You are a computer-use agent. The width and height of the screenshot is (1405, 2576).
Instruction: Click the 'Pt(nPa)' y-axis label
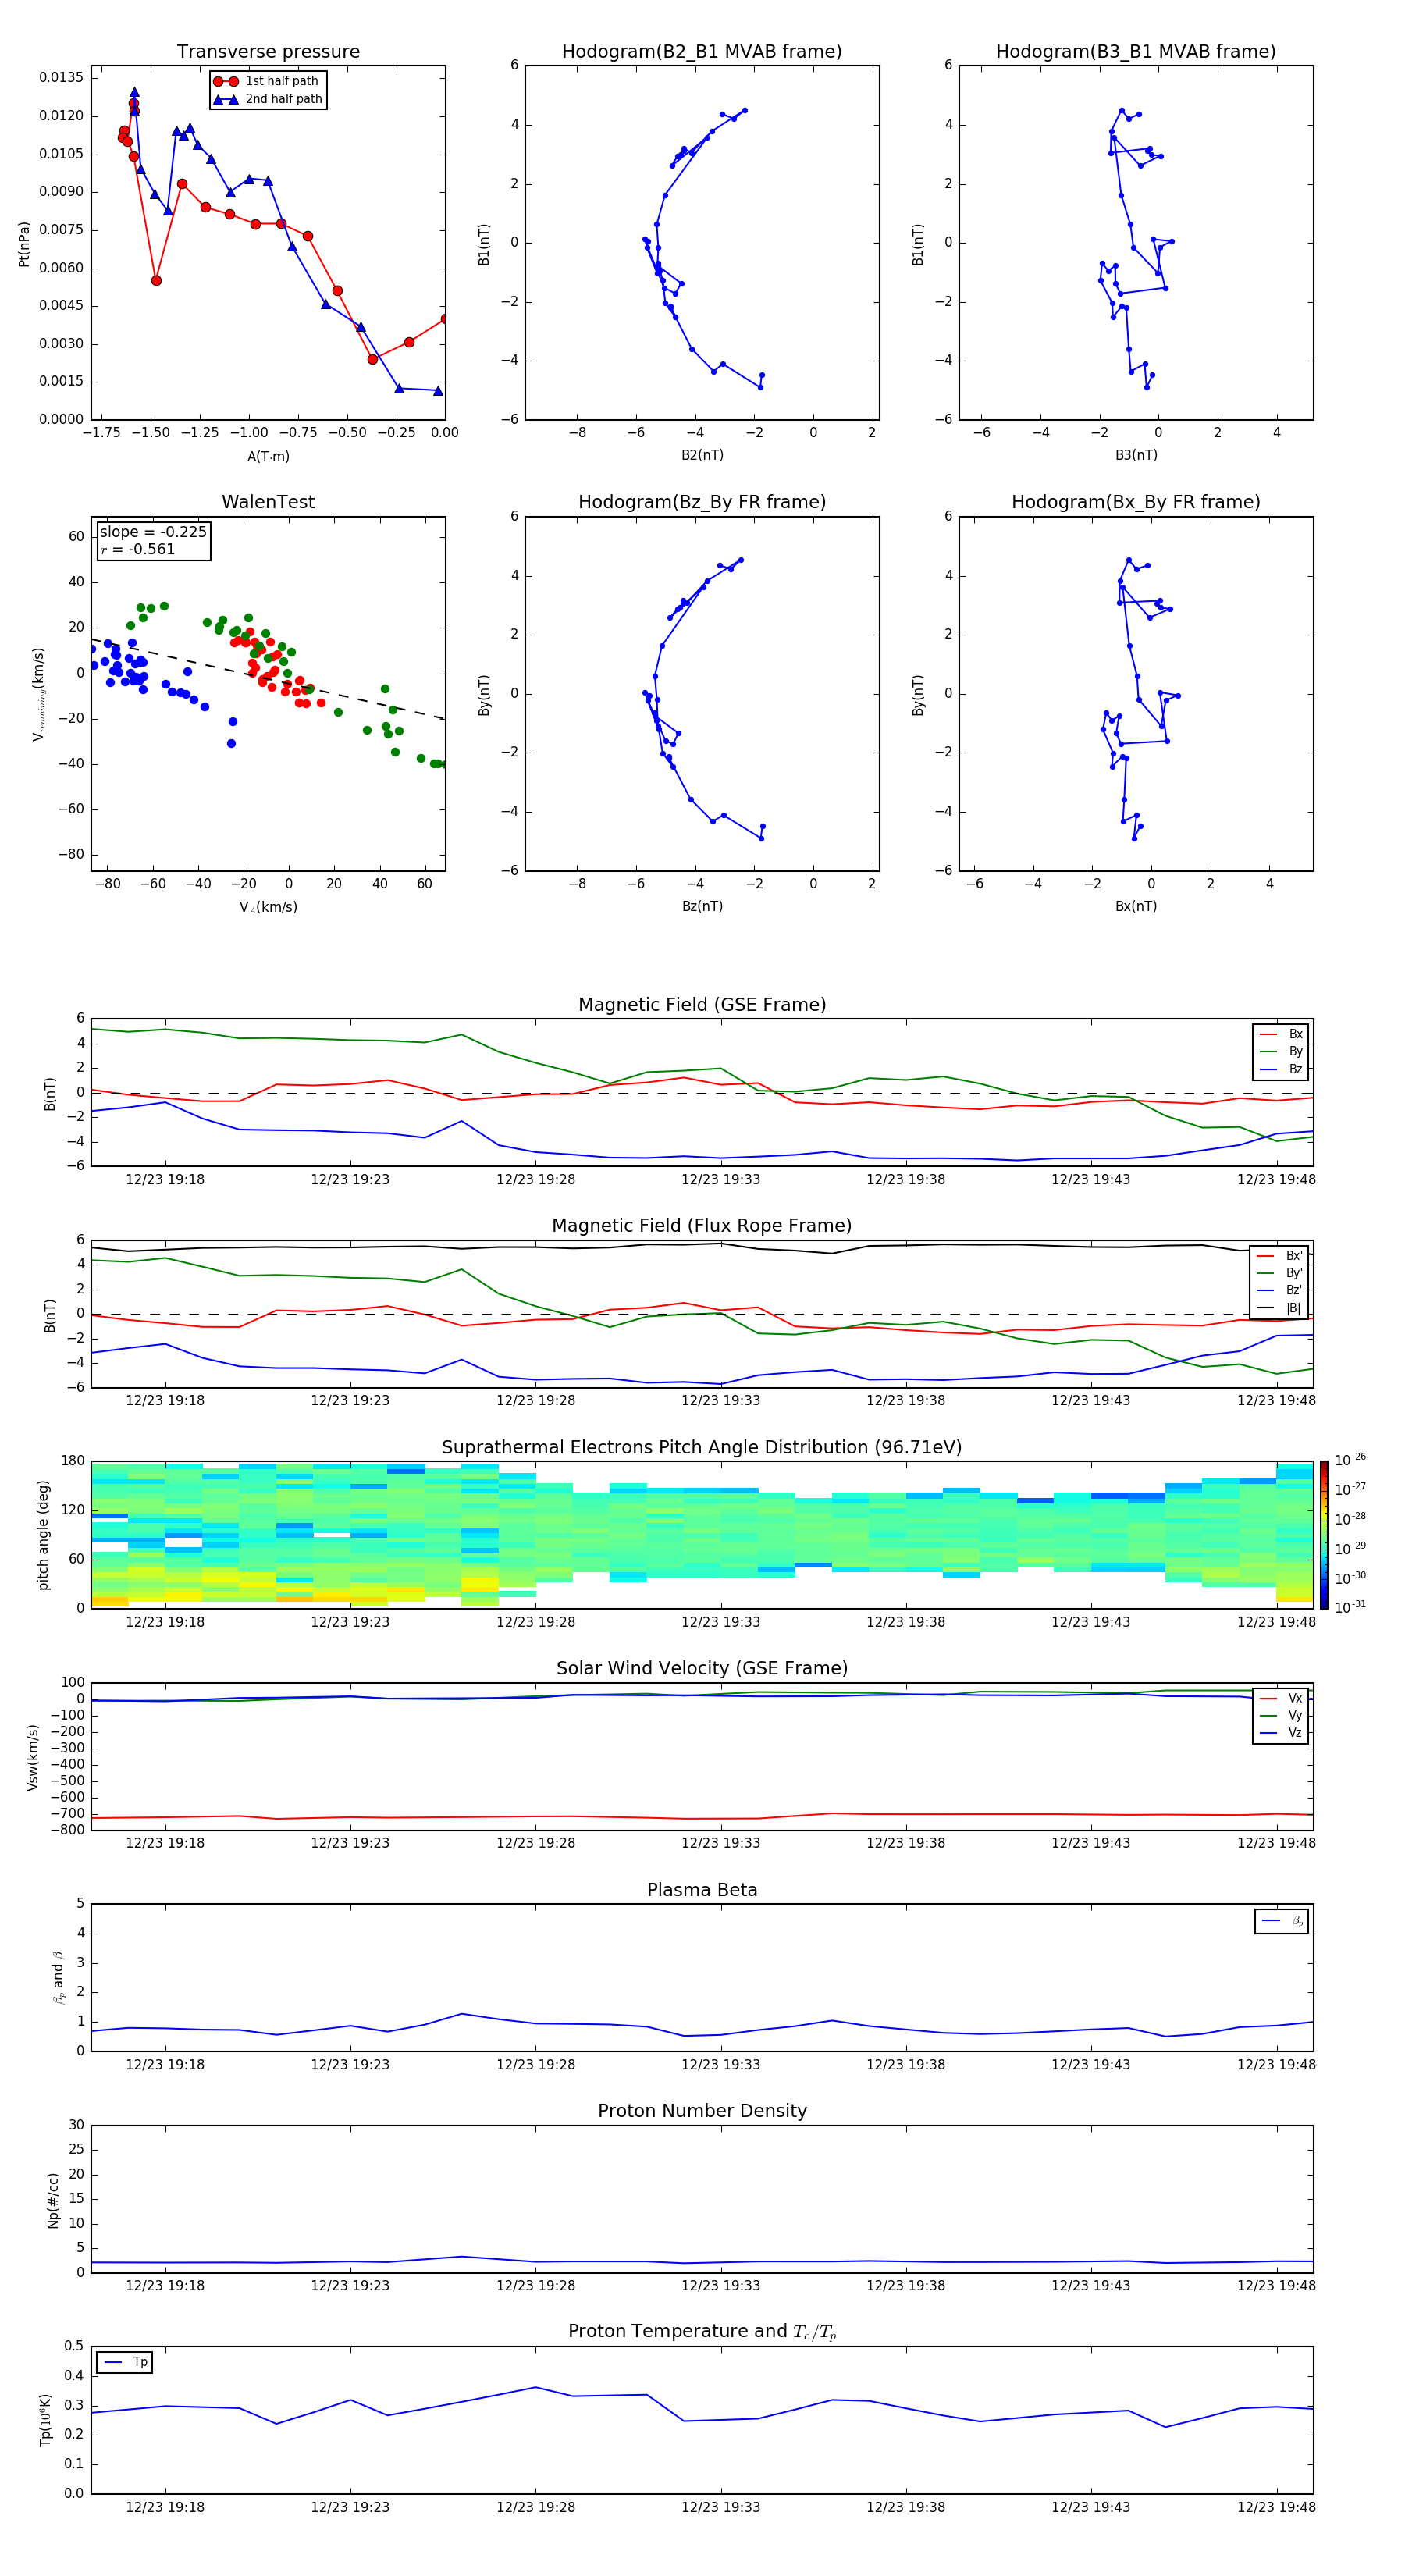click(24, 244)
